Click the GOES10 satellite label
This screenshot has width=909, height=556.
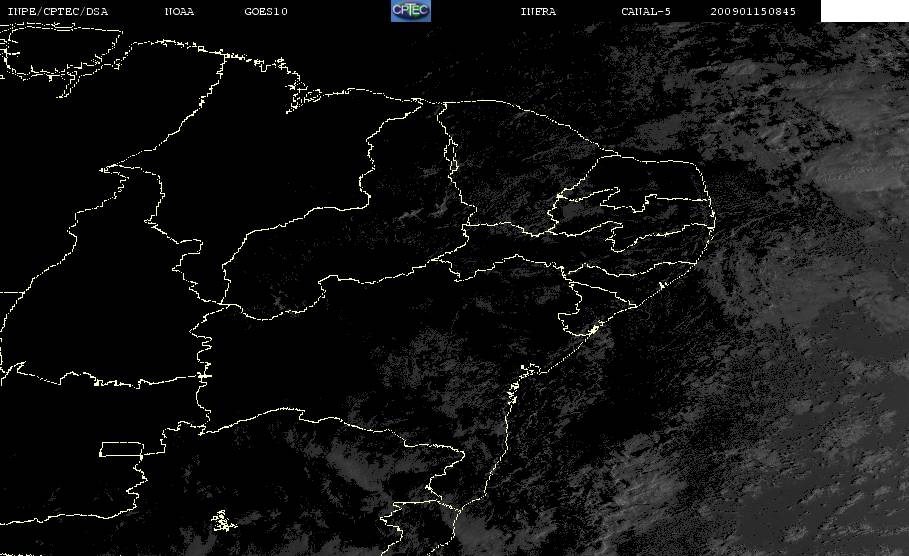tap(266, 12)
